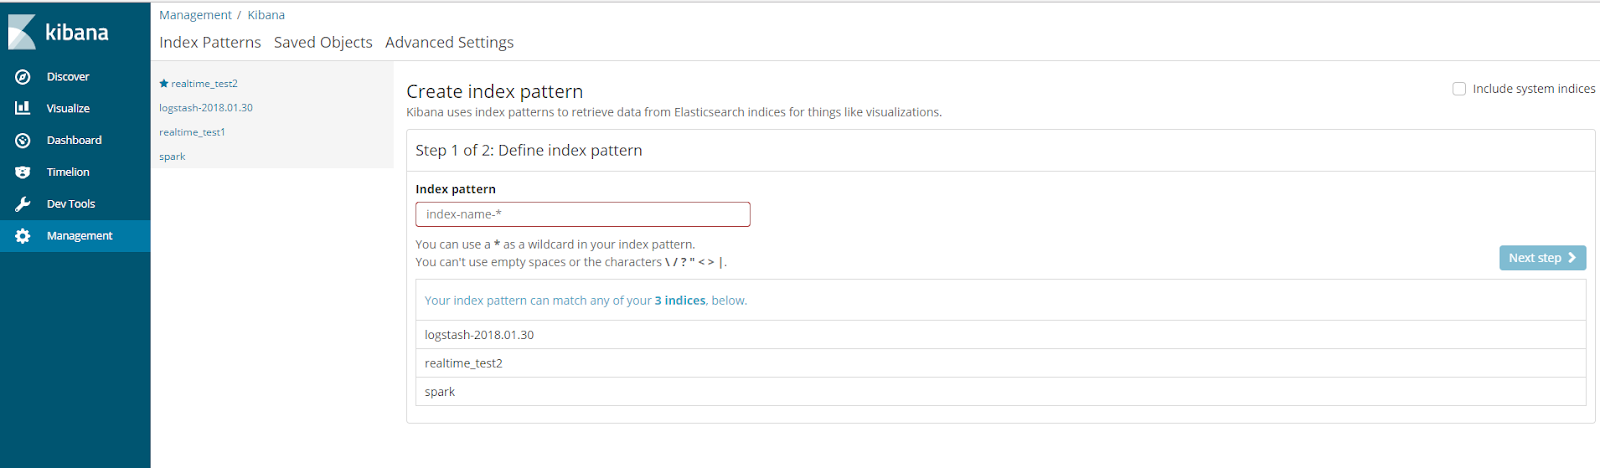This screenshot has height=468, width=1600.
Task: Click the star icon beside realtime_test2
Action: 164,83
